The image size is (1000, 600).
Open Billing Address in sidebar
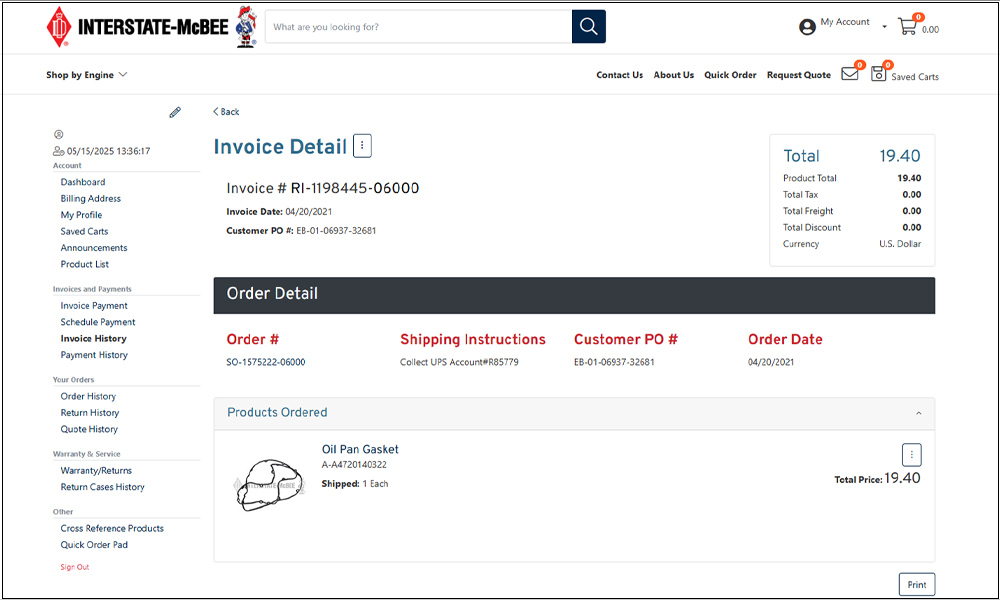tap(91, 198)
